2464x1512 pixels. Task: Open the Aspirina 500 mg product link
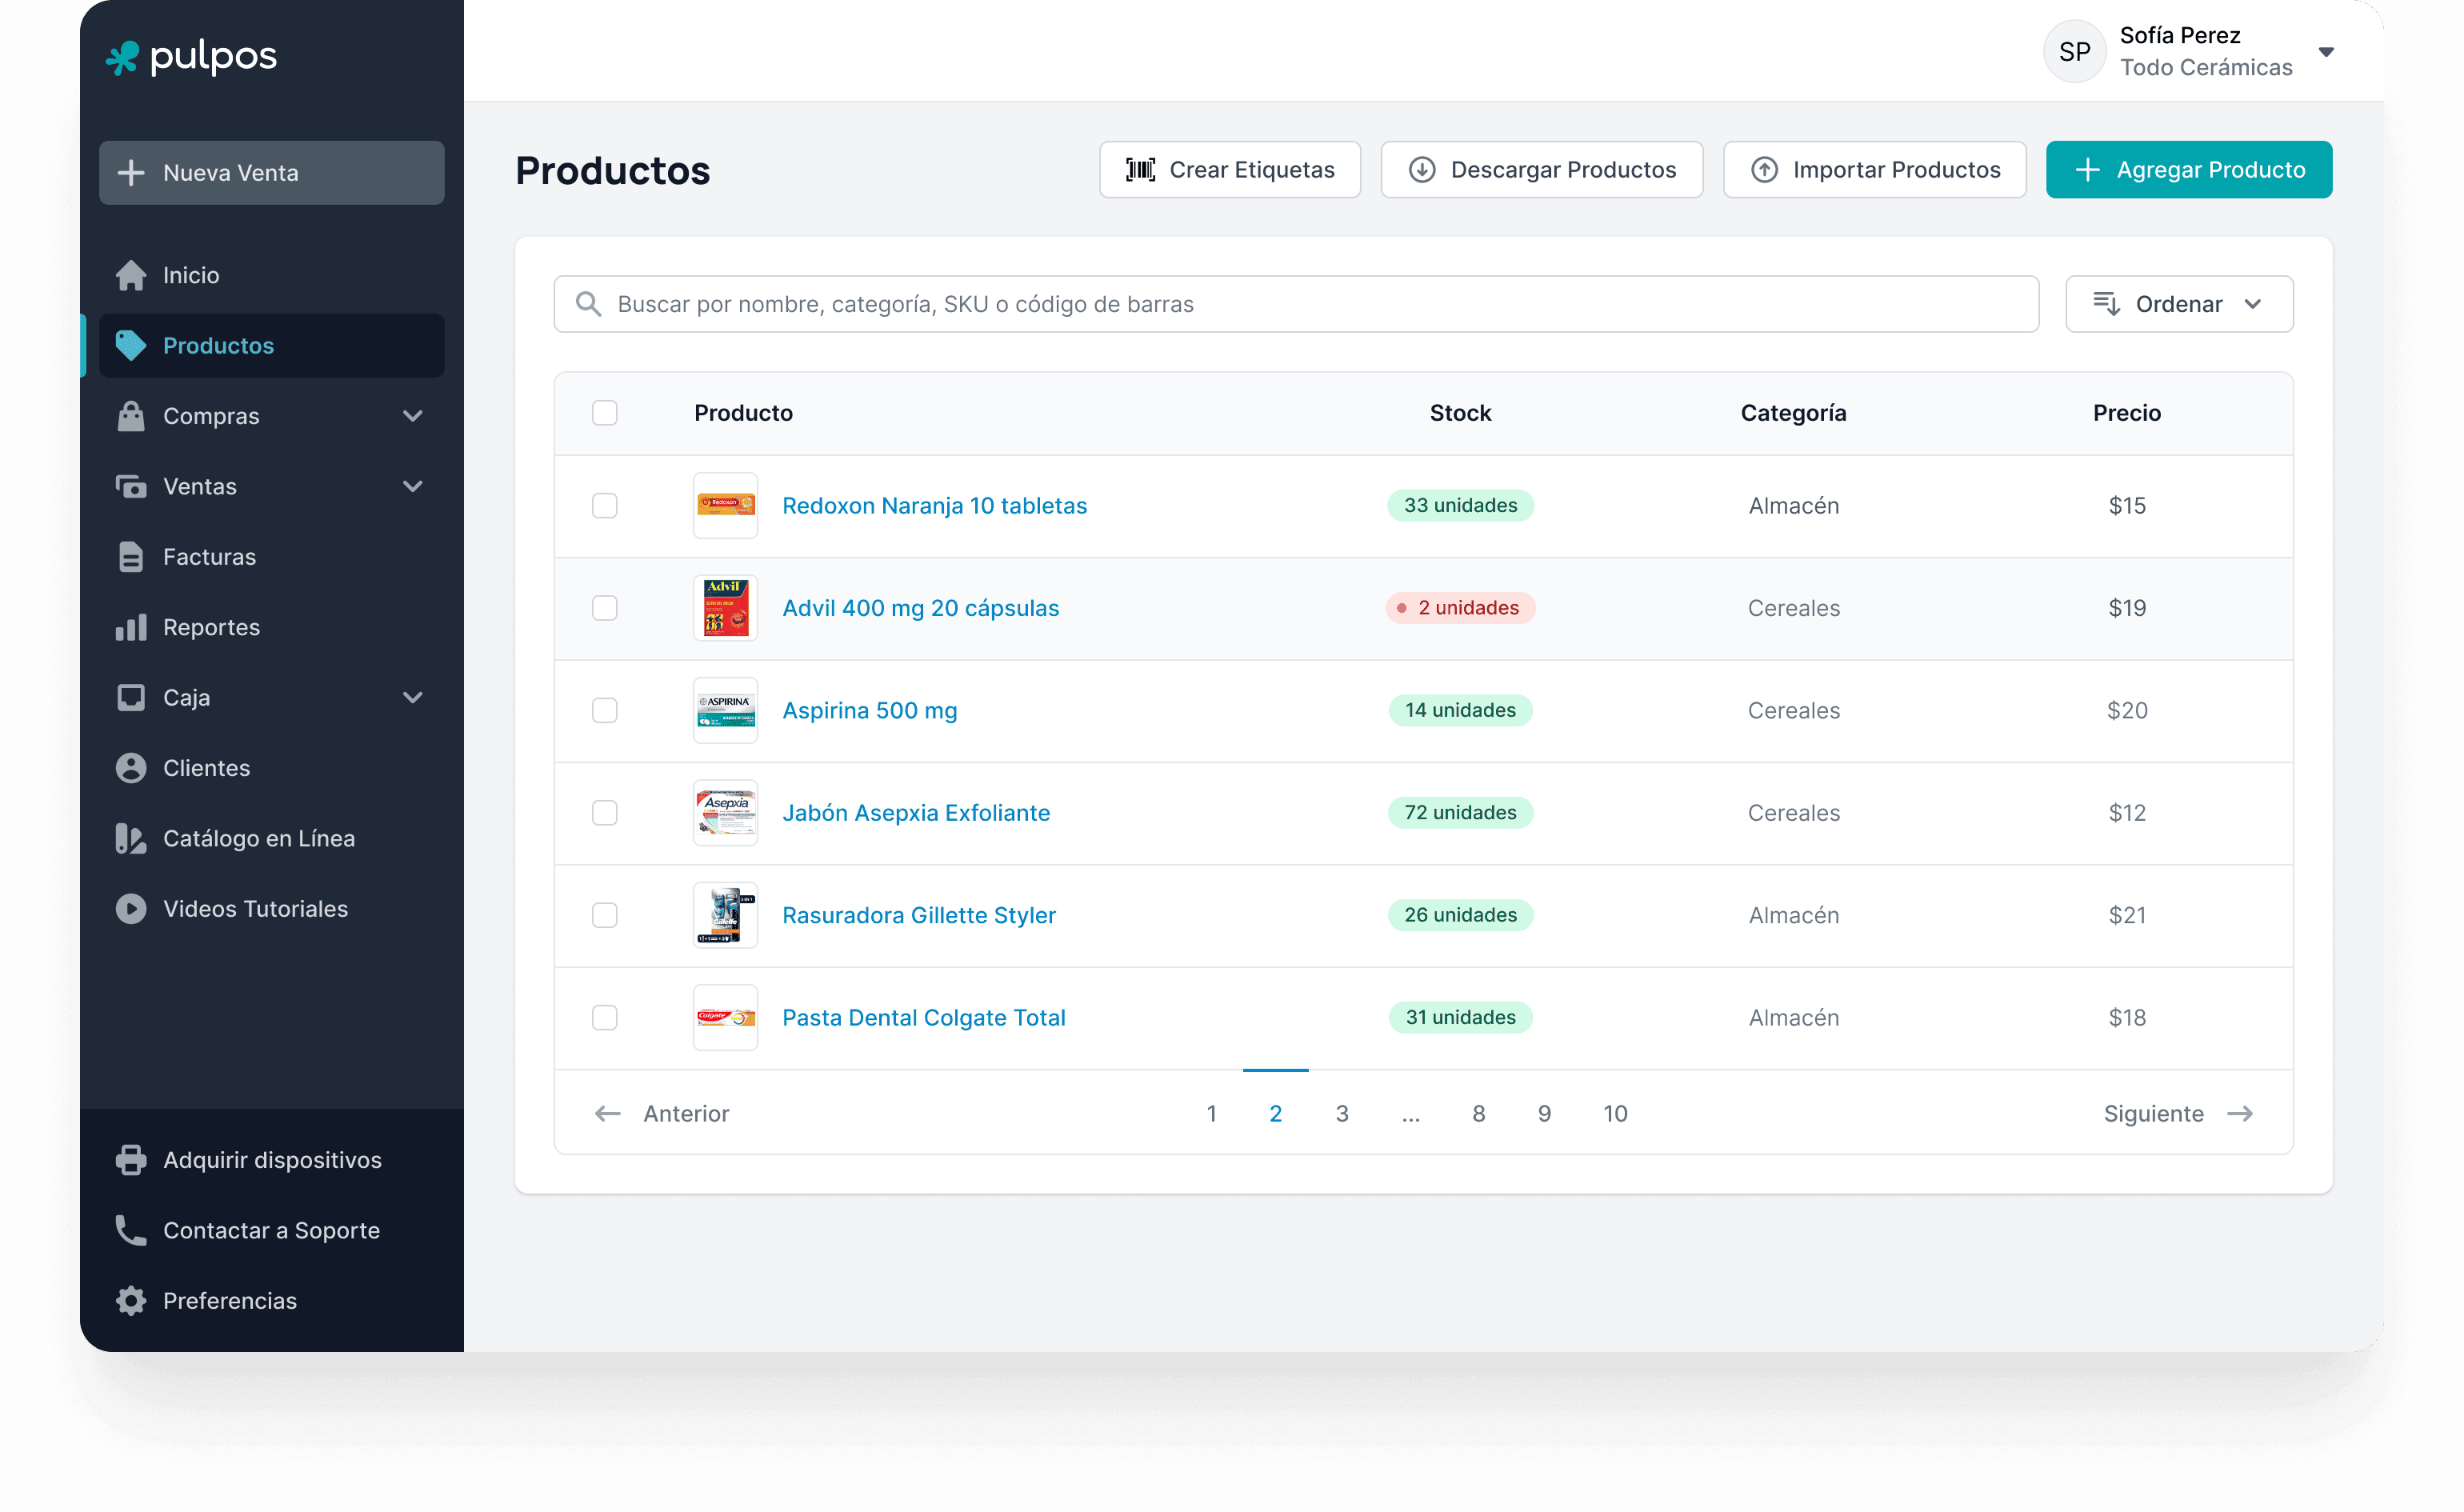pos(869,710)
